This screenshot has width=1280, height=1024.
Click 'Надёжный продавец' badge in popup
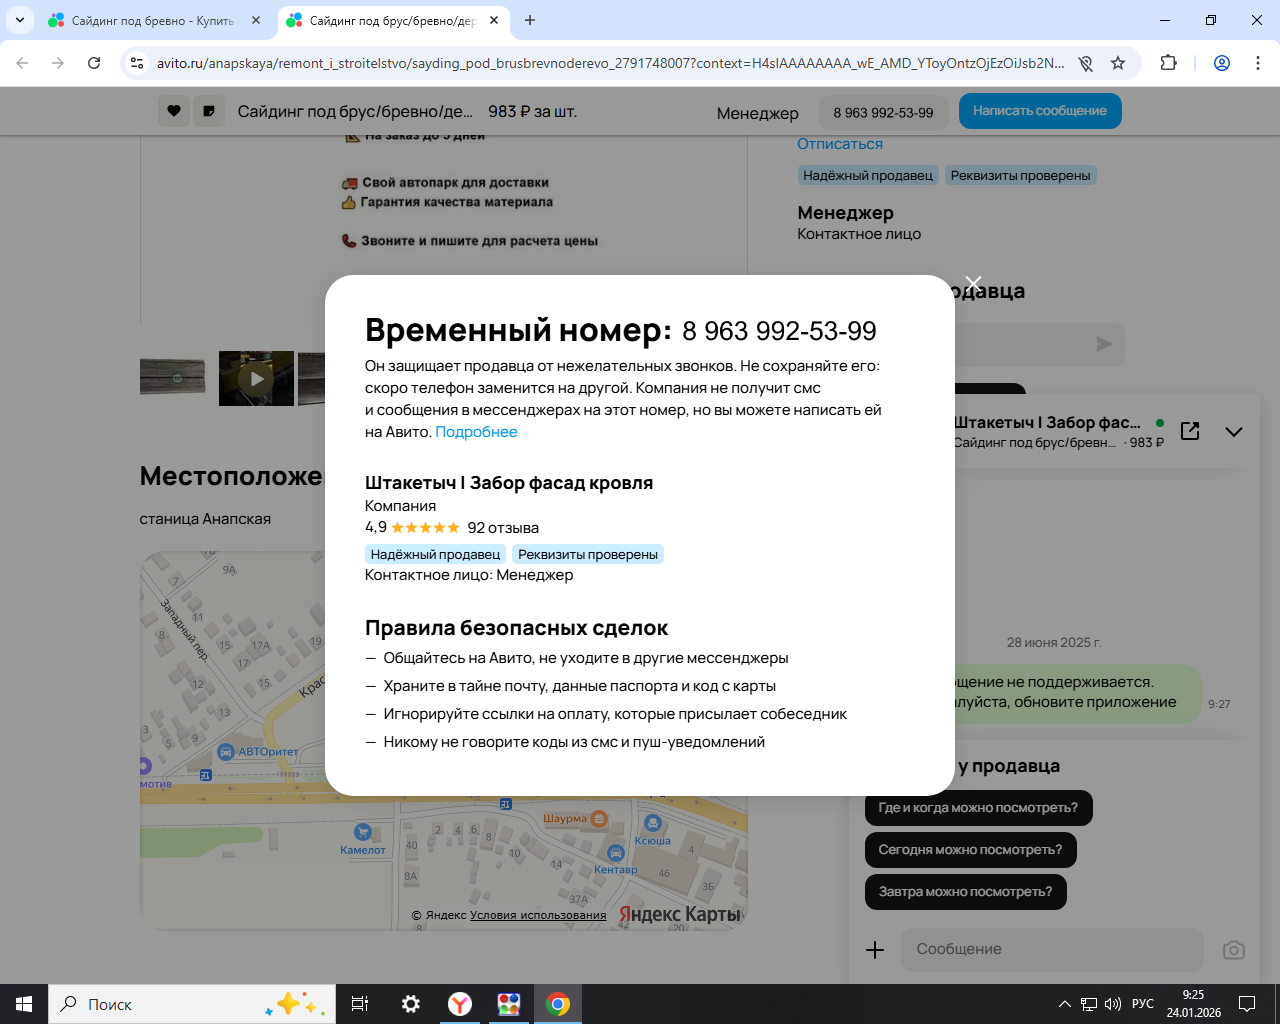coord(435,554)
